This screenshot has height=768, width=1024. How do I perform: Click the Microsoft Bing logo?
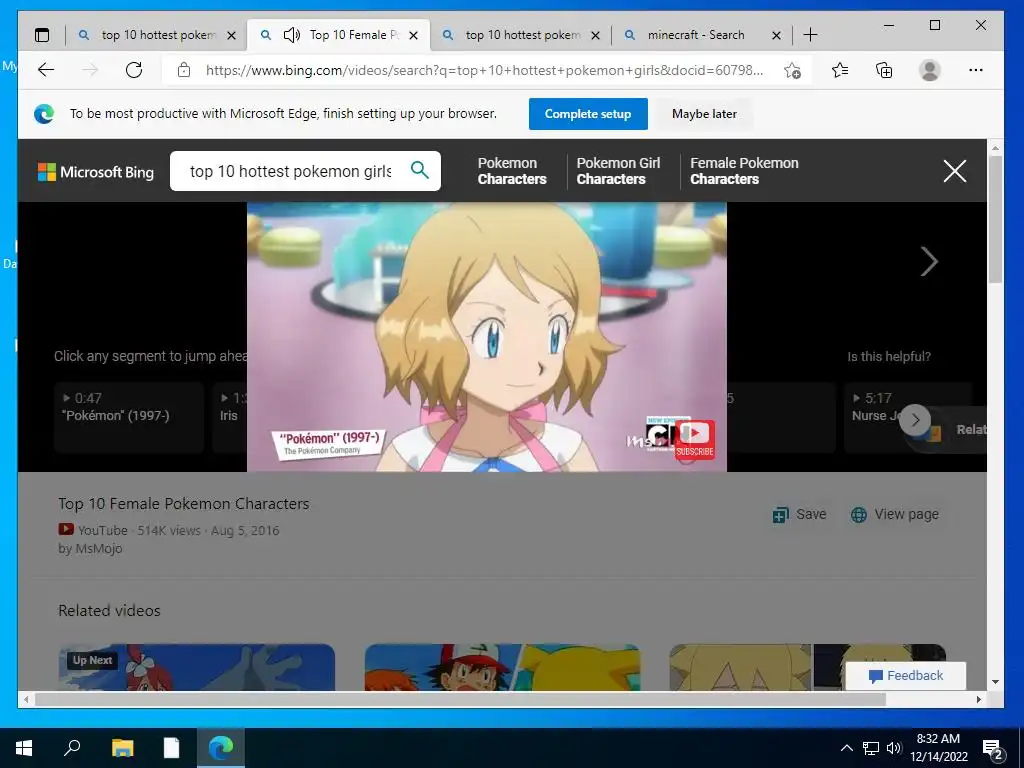tap(96, 172)
